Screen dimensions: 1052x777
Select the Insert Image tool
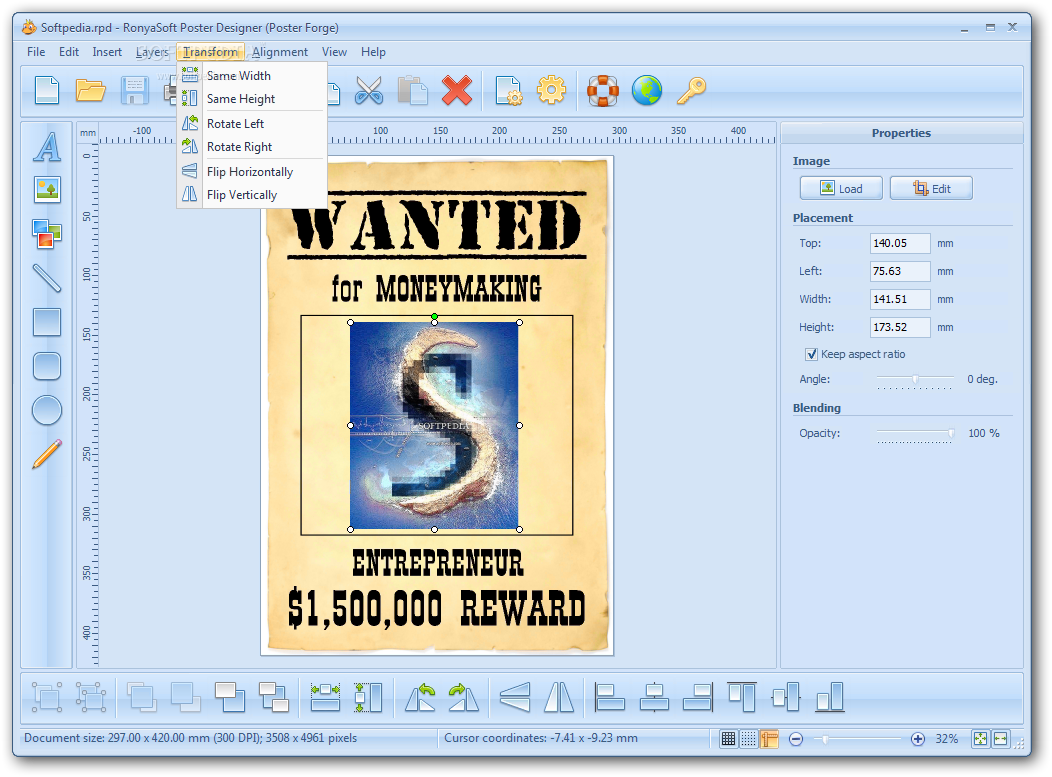(47, 190)
